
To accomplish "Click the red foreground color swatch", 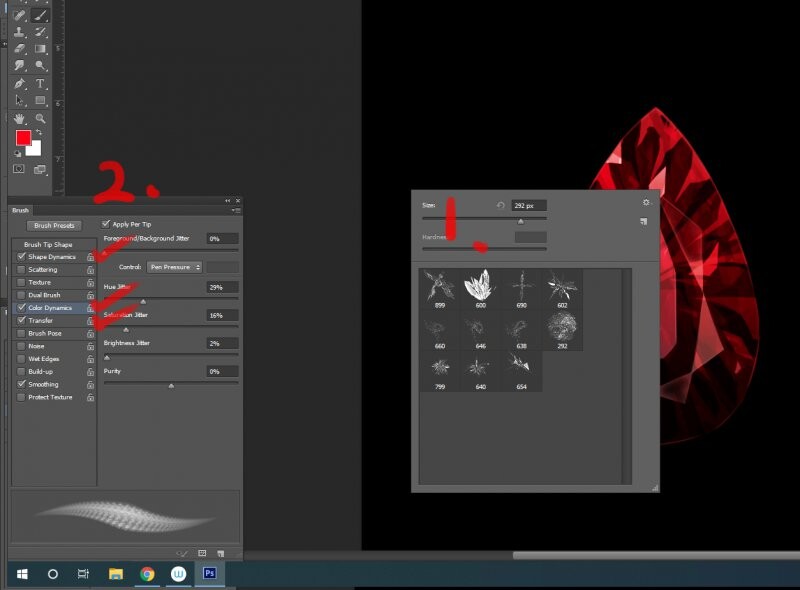I will click(23, 138).
